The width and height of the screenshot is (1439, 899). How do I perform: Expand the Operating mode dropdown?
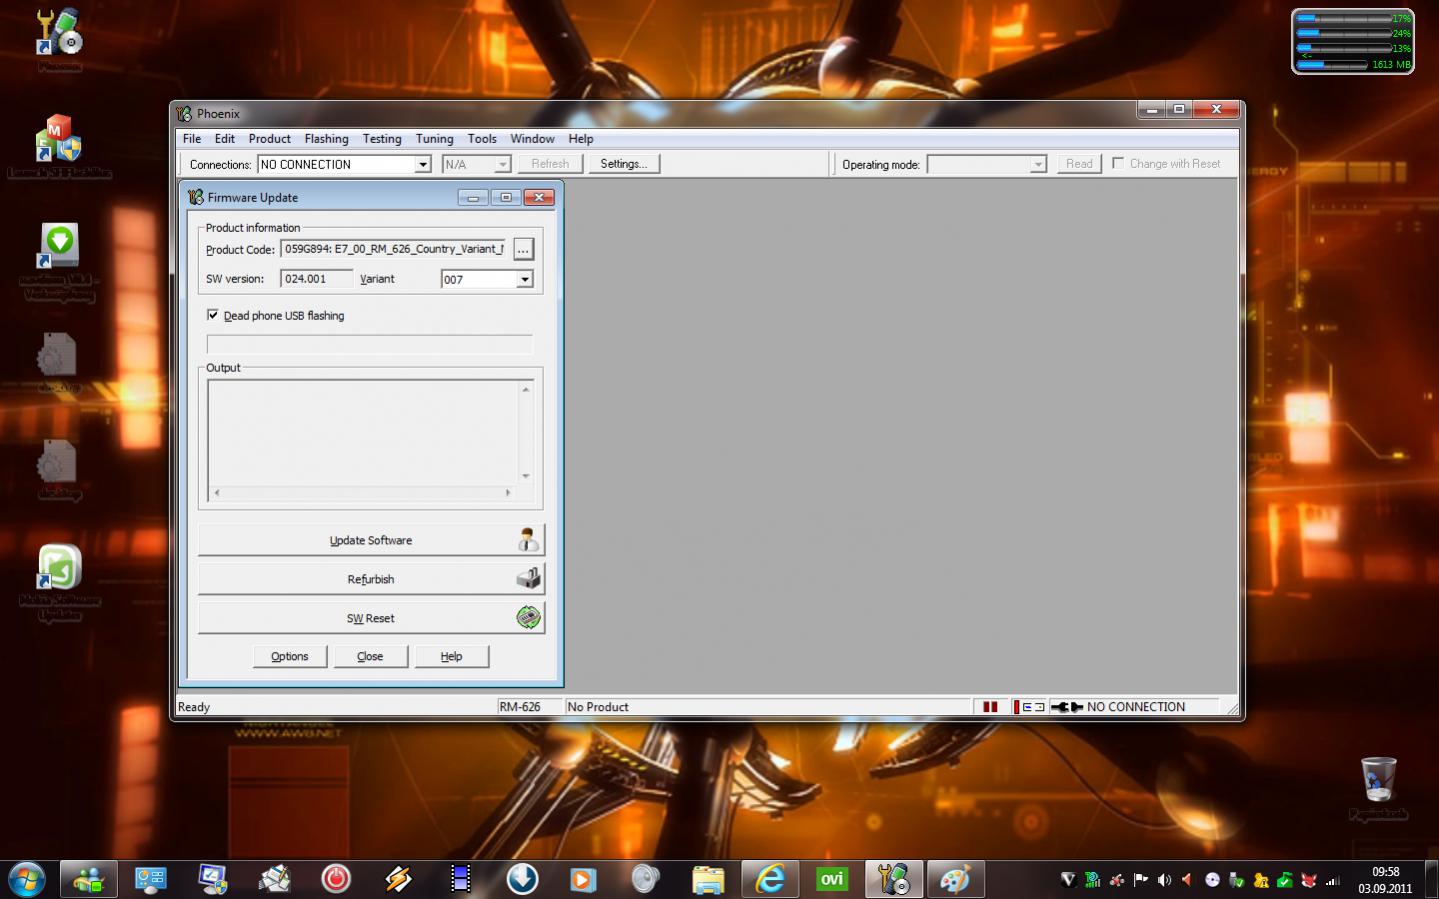[x=1038, y=164]
